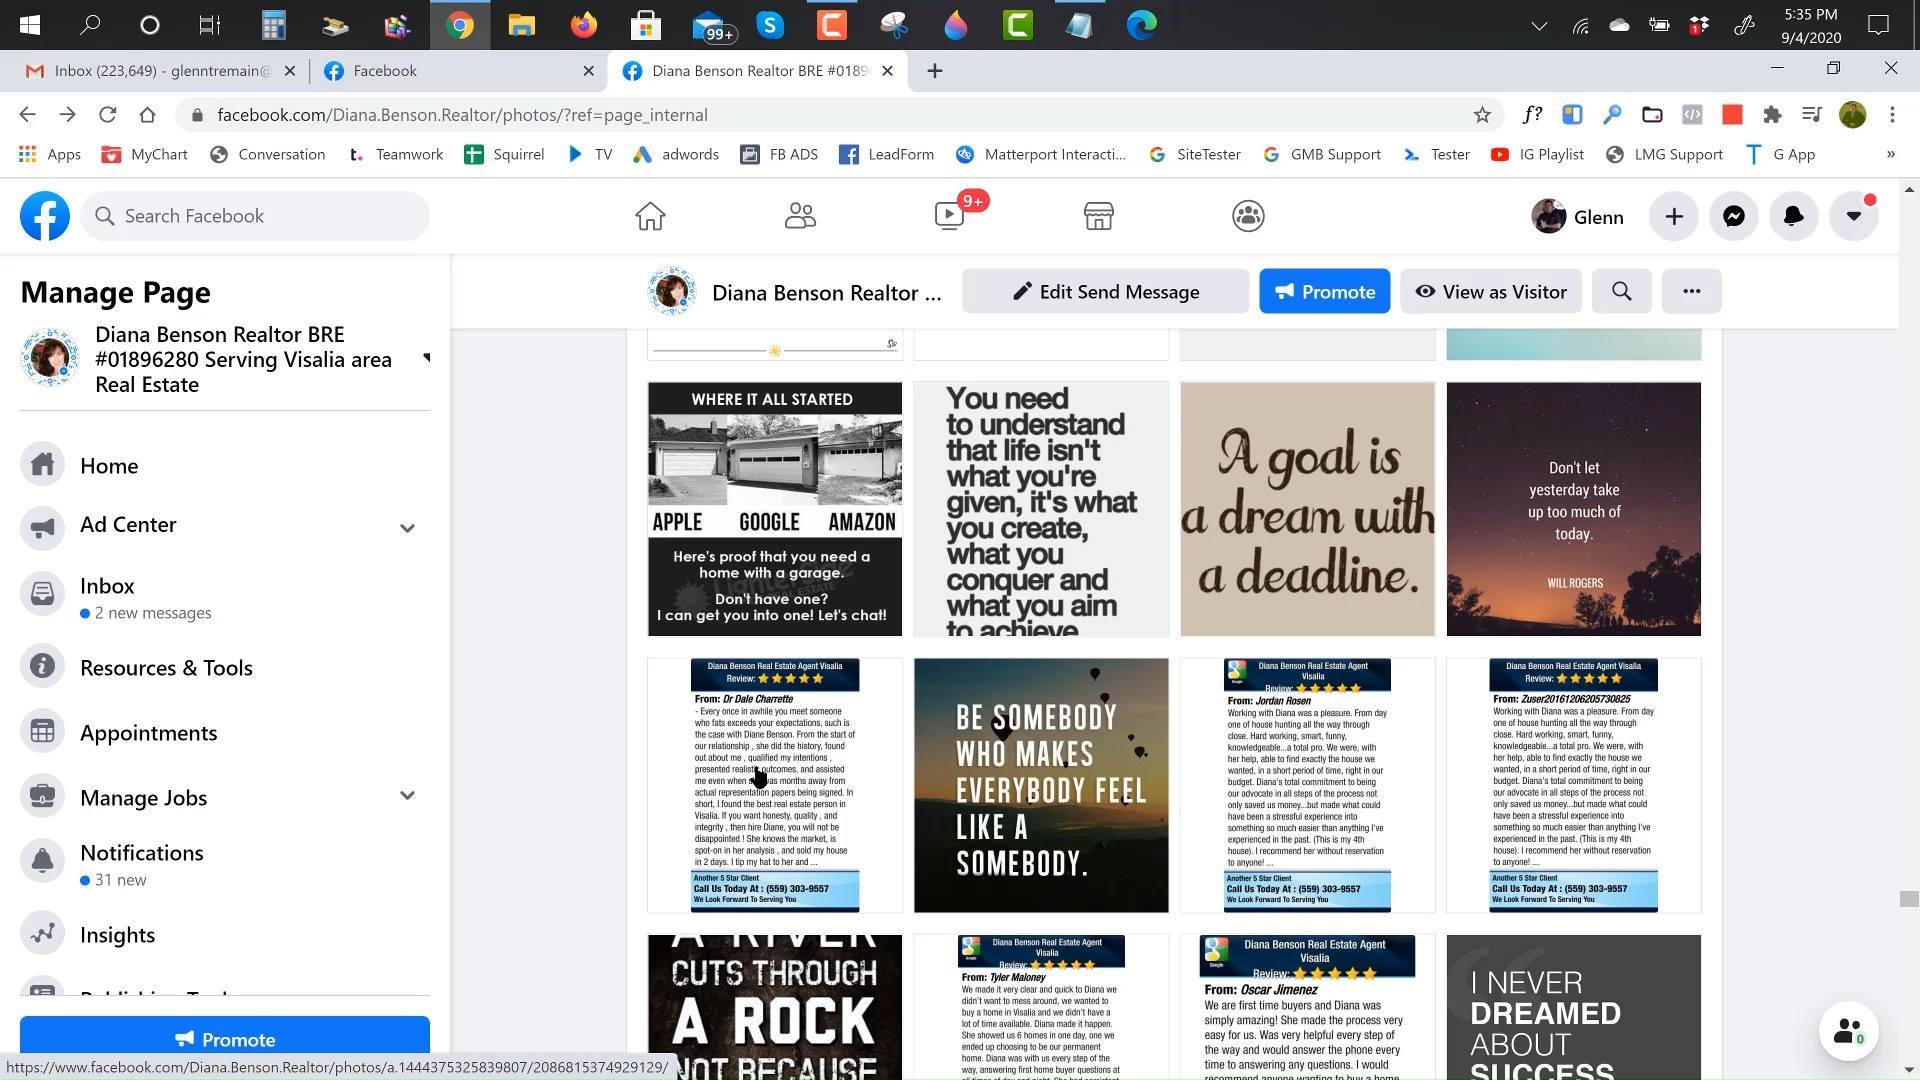Image resolution: width=1920 pixels, height=1080 pixels.
Task: Expand the Manage Jobs section
Action: (x=407, y=796)
